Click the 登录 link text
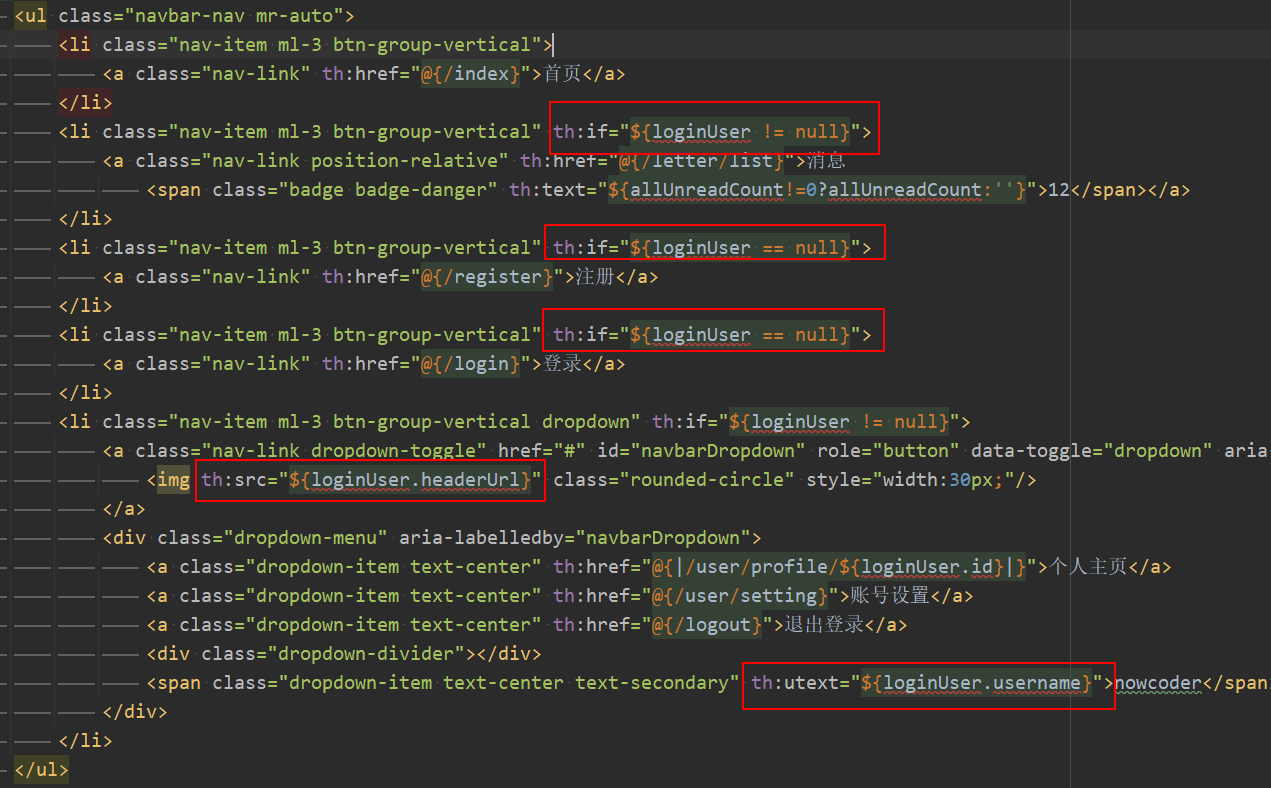The image size is (1271, 788). (x=562, y=363)
